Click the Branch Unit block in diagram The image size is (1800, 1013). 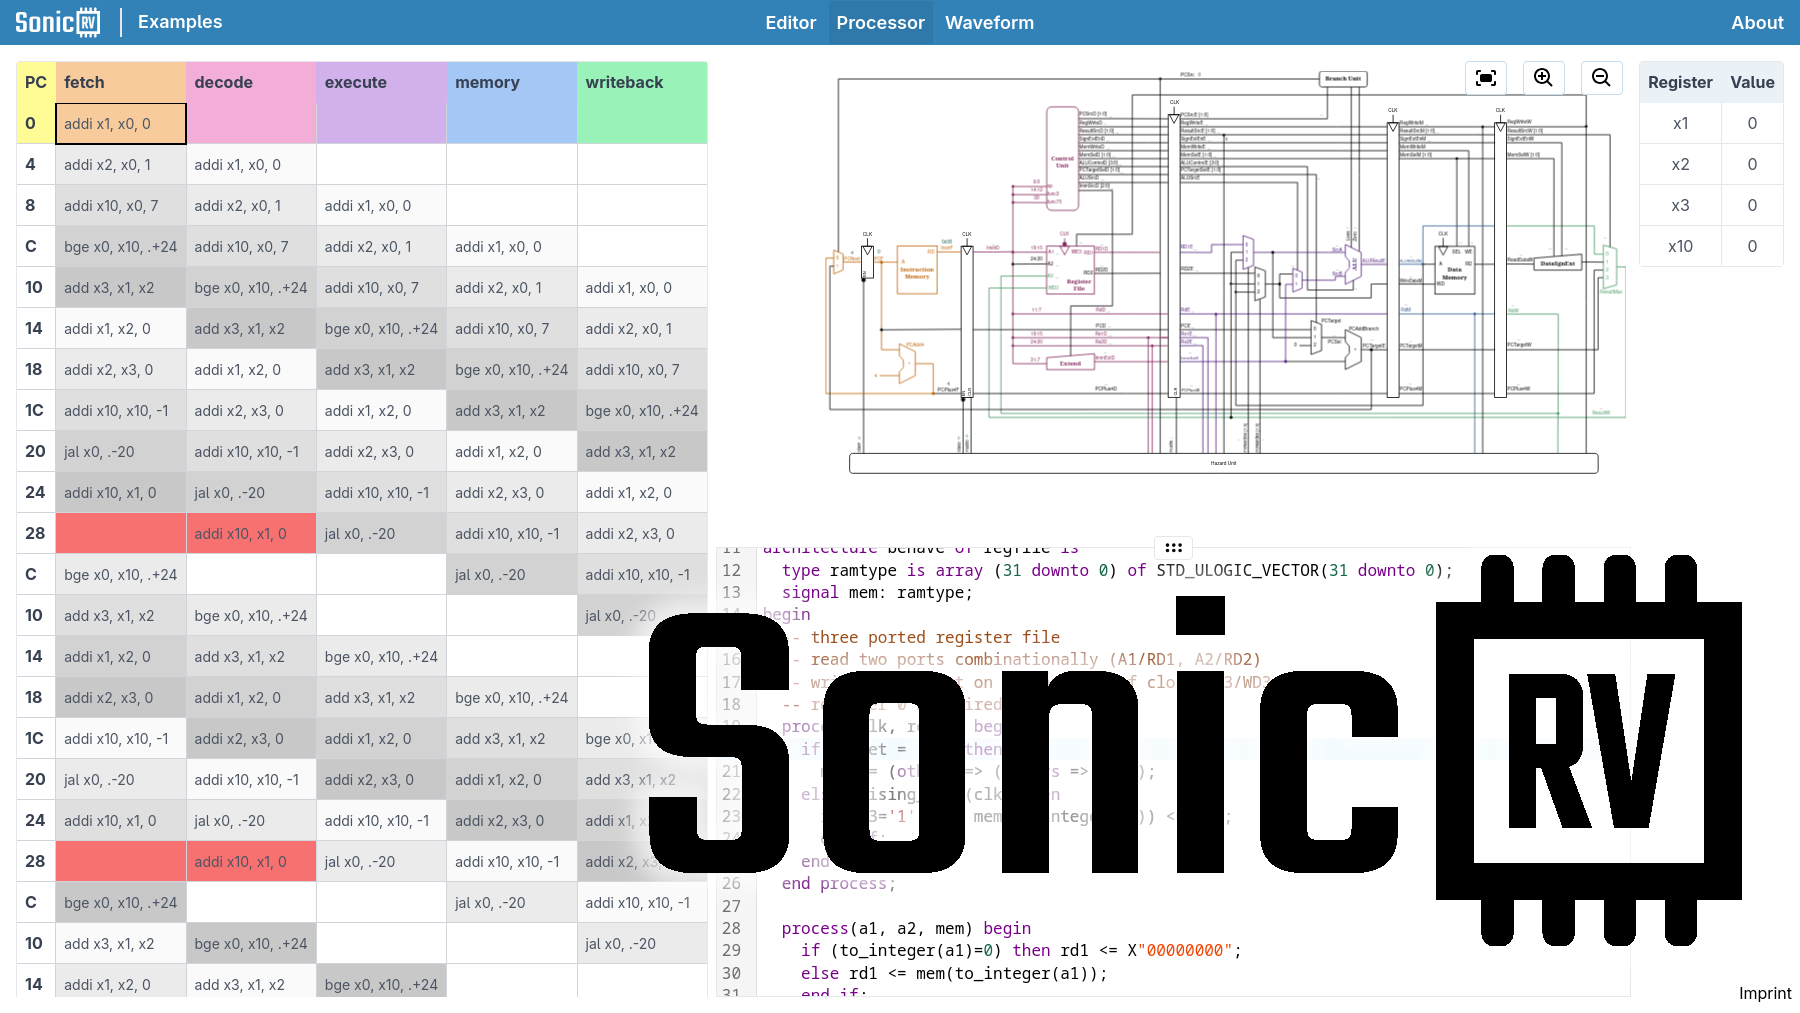1342,78
